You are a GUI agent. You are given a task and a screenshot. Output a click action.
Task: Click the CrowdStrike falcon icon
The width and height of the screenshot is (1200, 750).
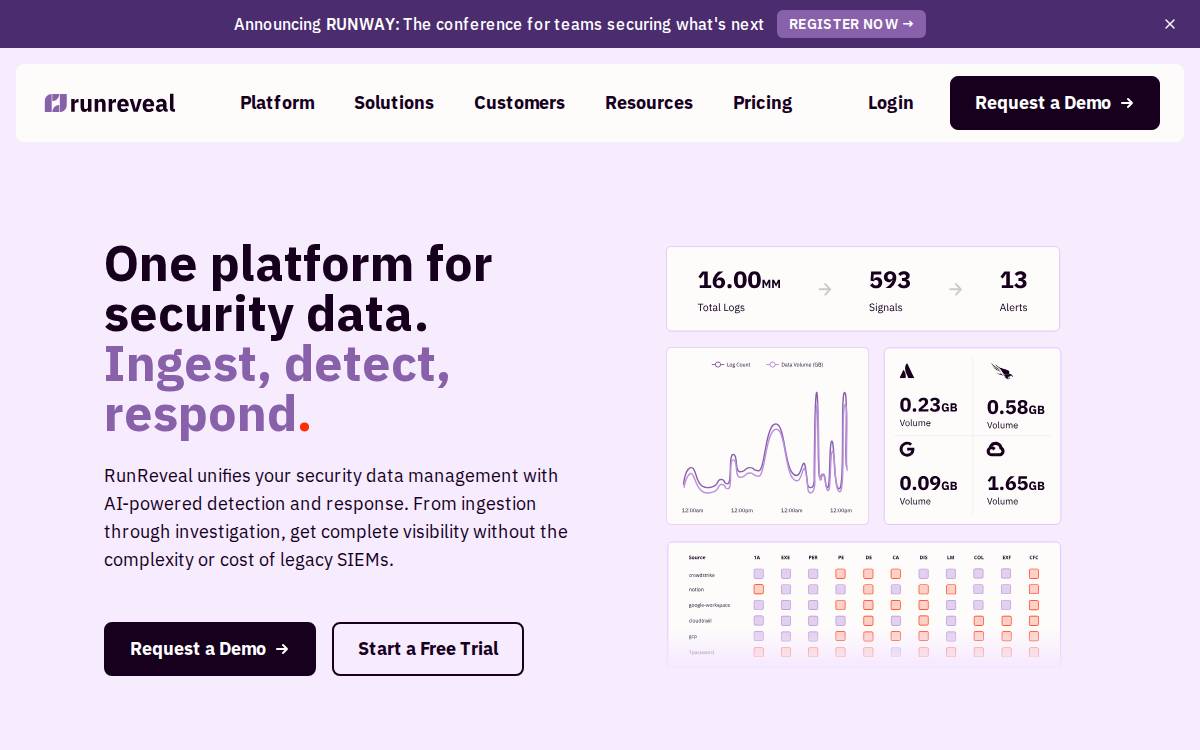1001,371
